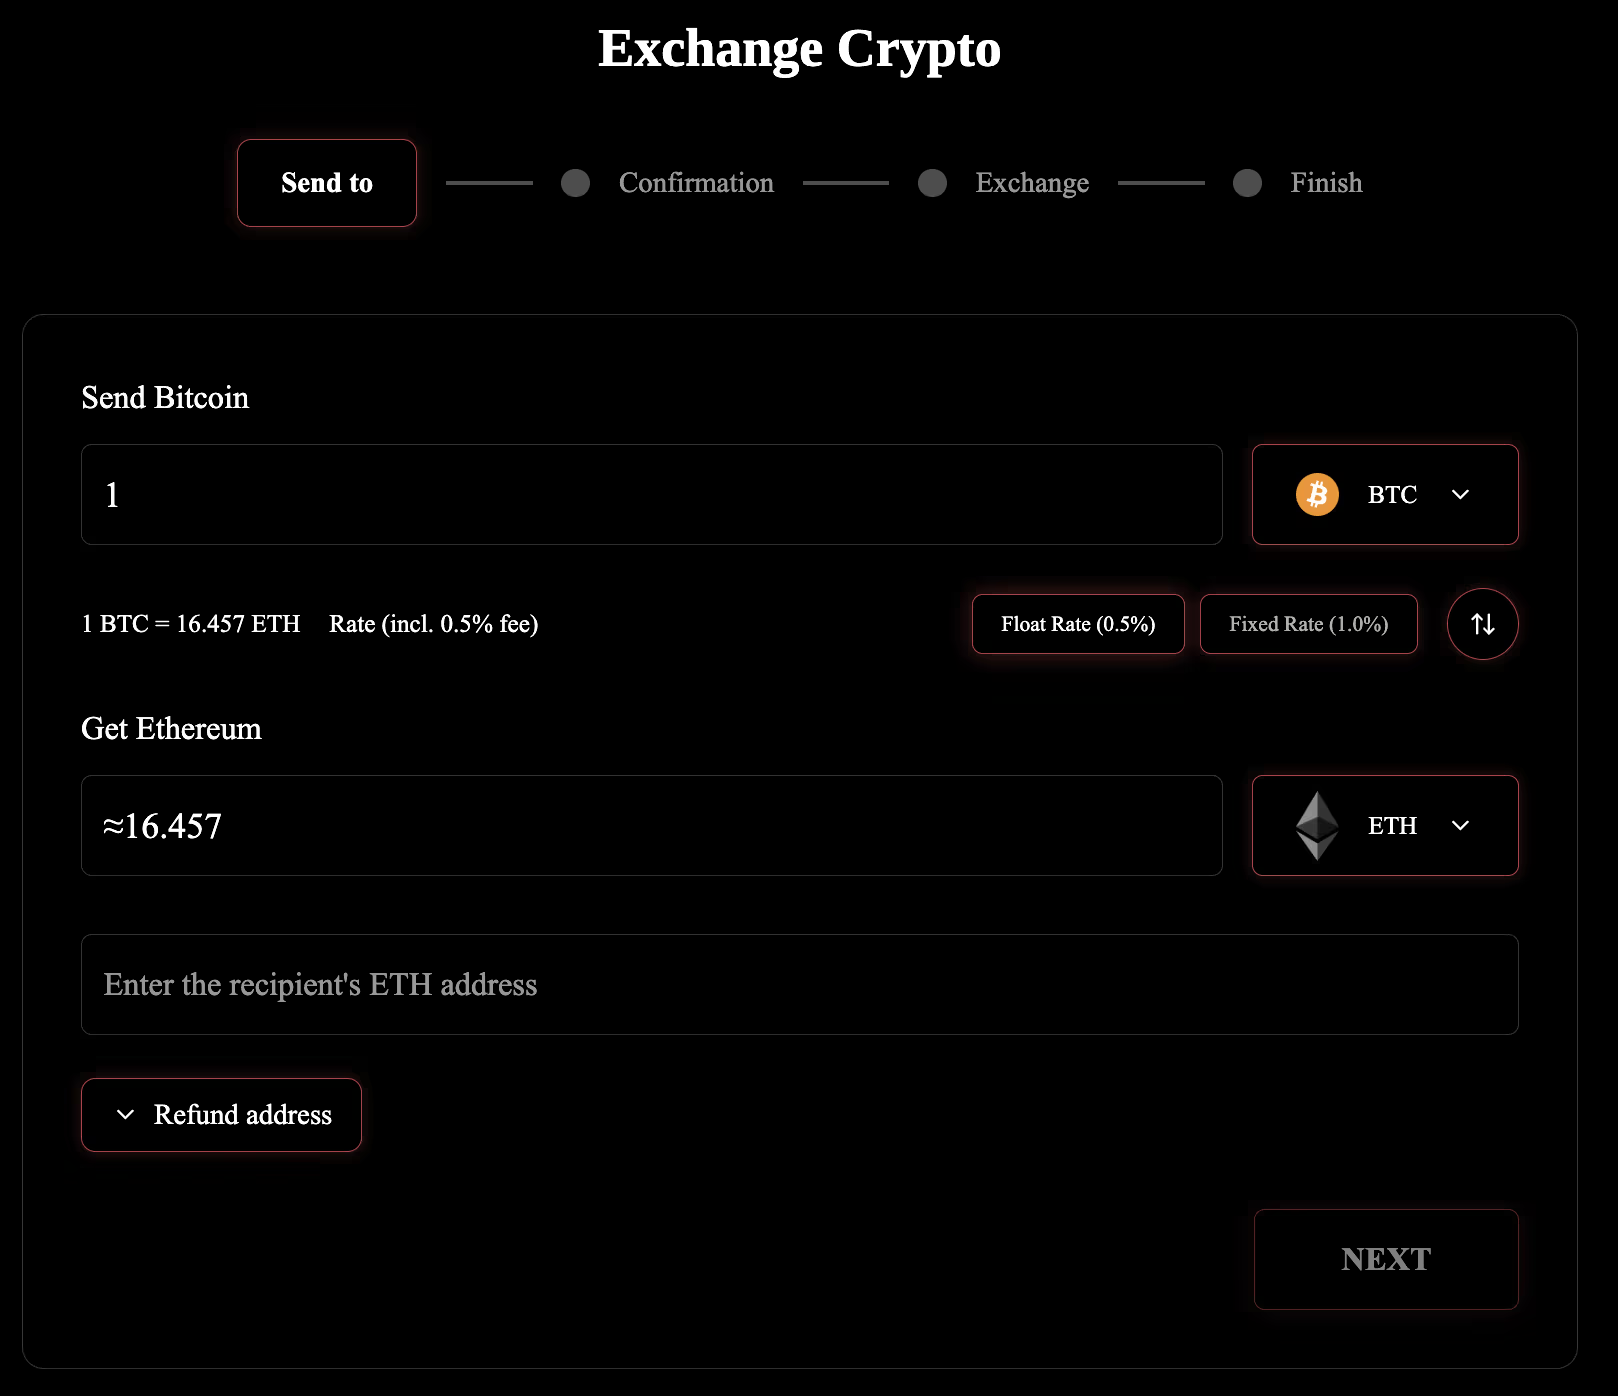
Task: Go to the Finish step
Action: (x=1326, y=183)
